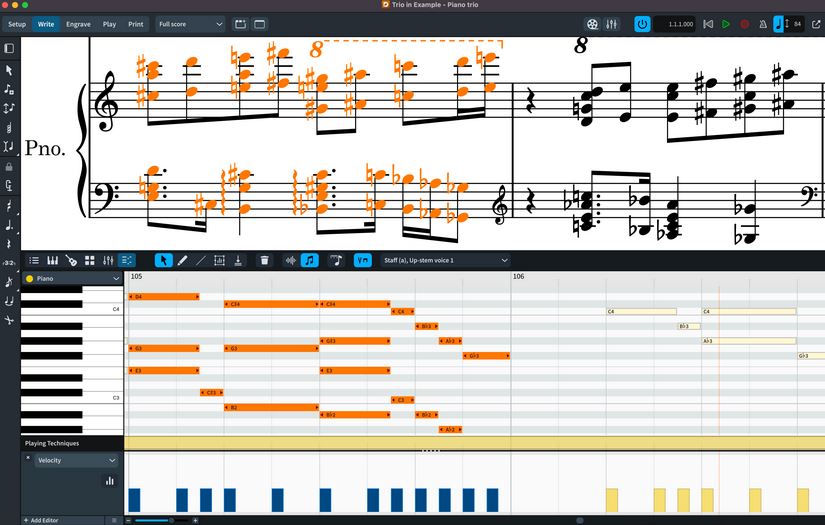Toggle chord input mode
This screenshot has width=825, height=525.
click(x=9, y=127)
